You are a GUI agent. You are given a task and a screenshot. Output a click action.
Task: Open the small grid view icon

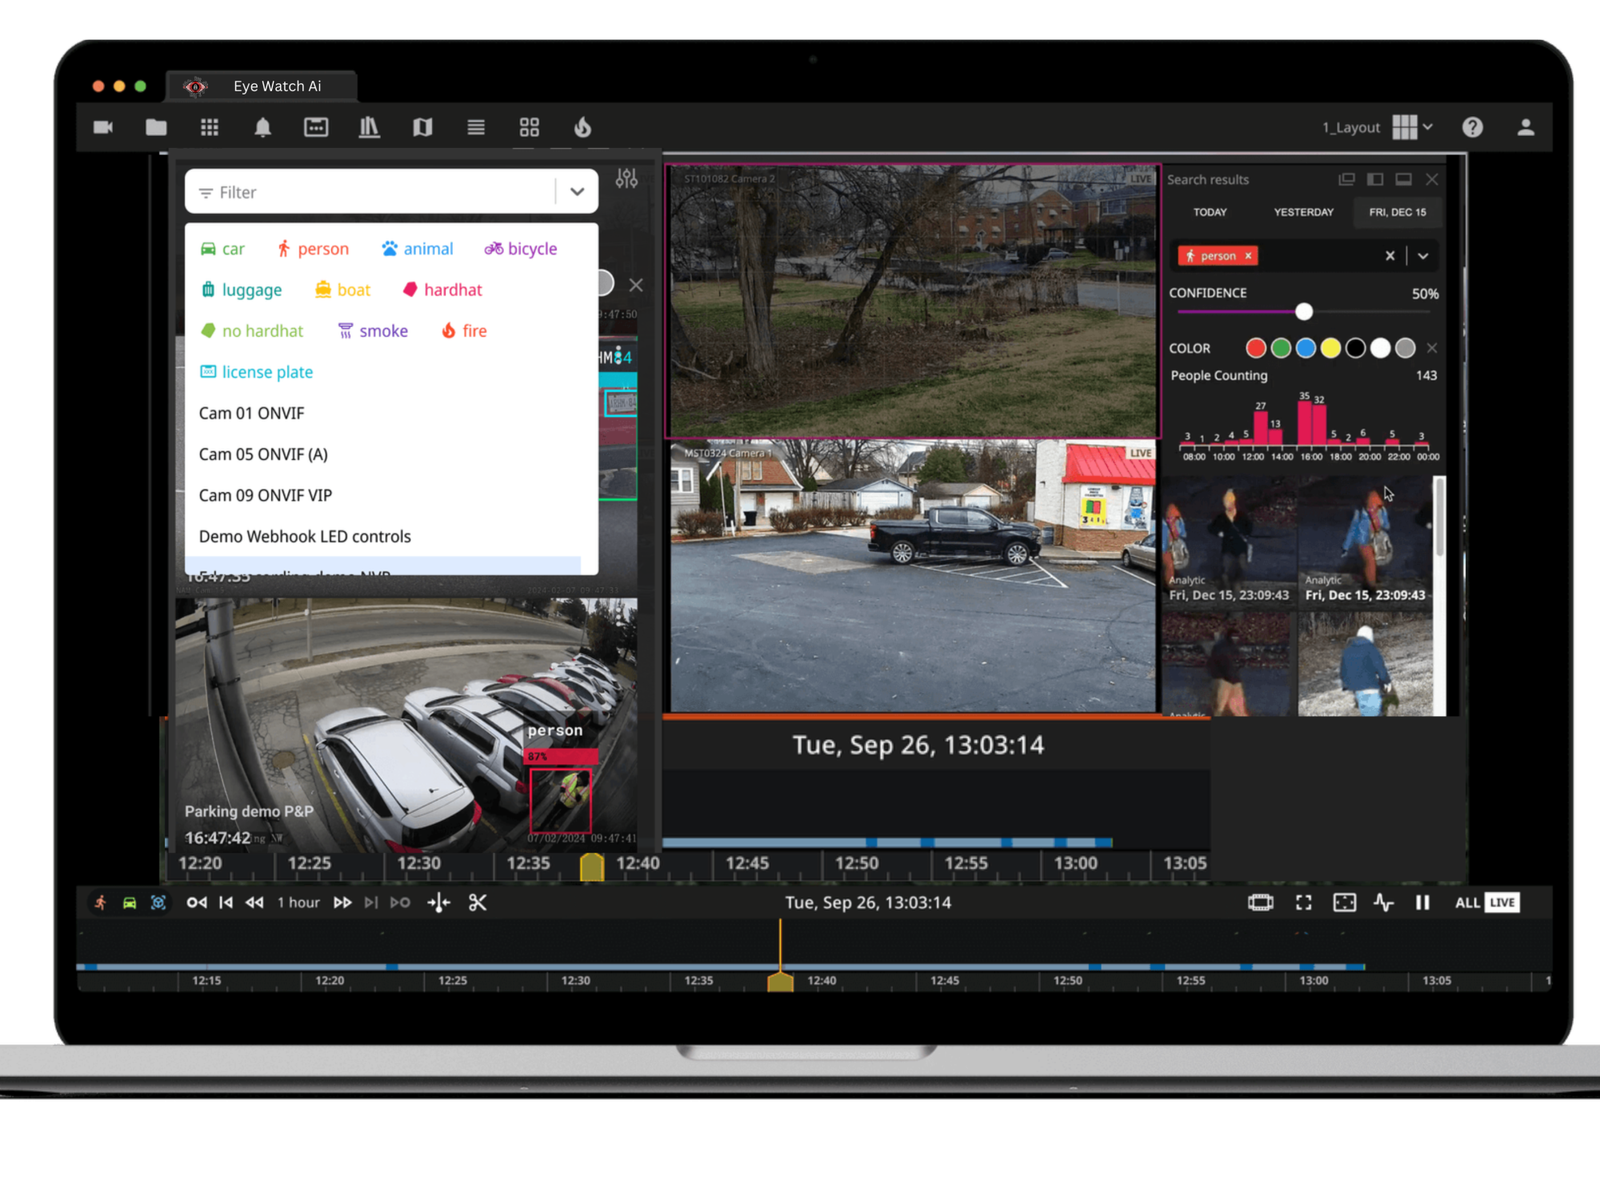pos(209,127)
